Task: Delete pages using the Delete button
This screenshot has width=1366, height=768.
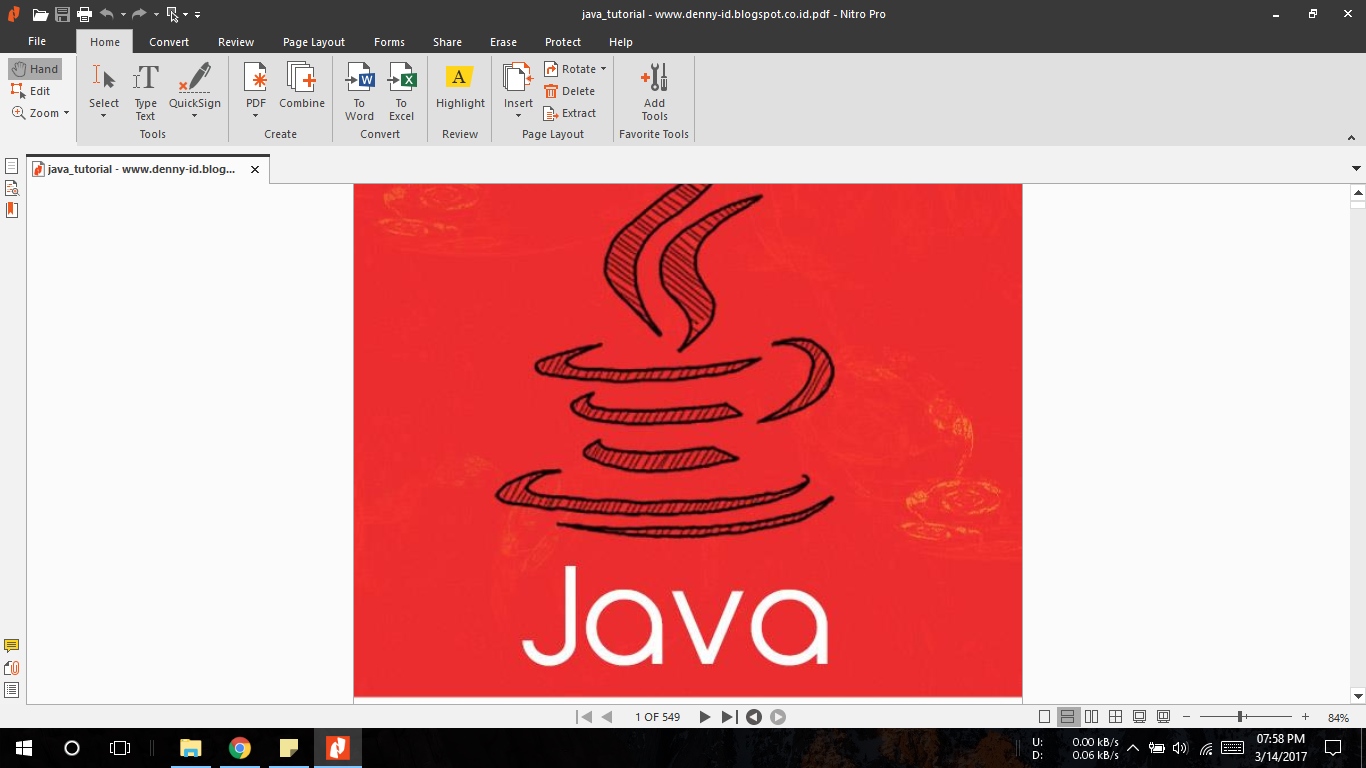Action: coord(569,91)
